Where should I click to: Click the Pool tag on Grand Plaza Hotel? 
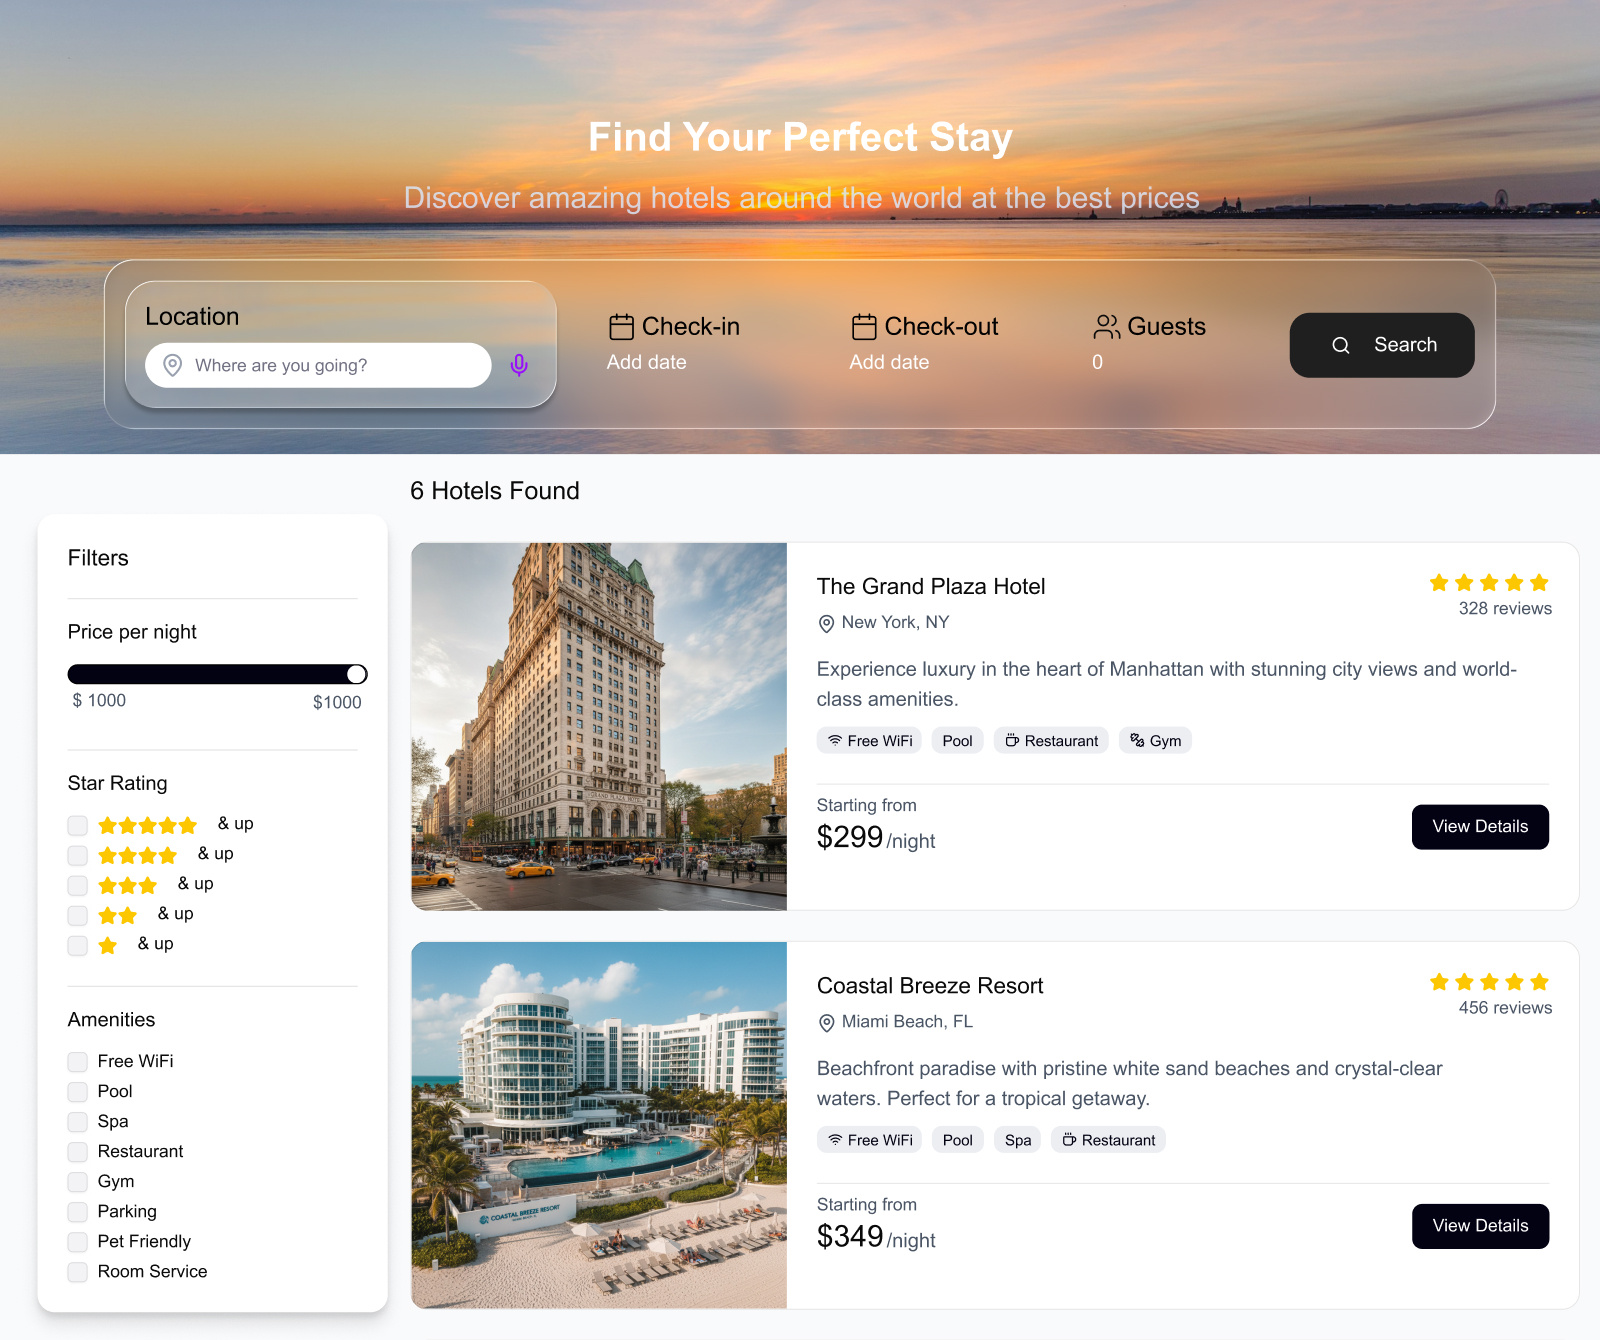coord(957,741)
